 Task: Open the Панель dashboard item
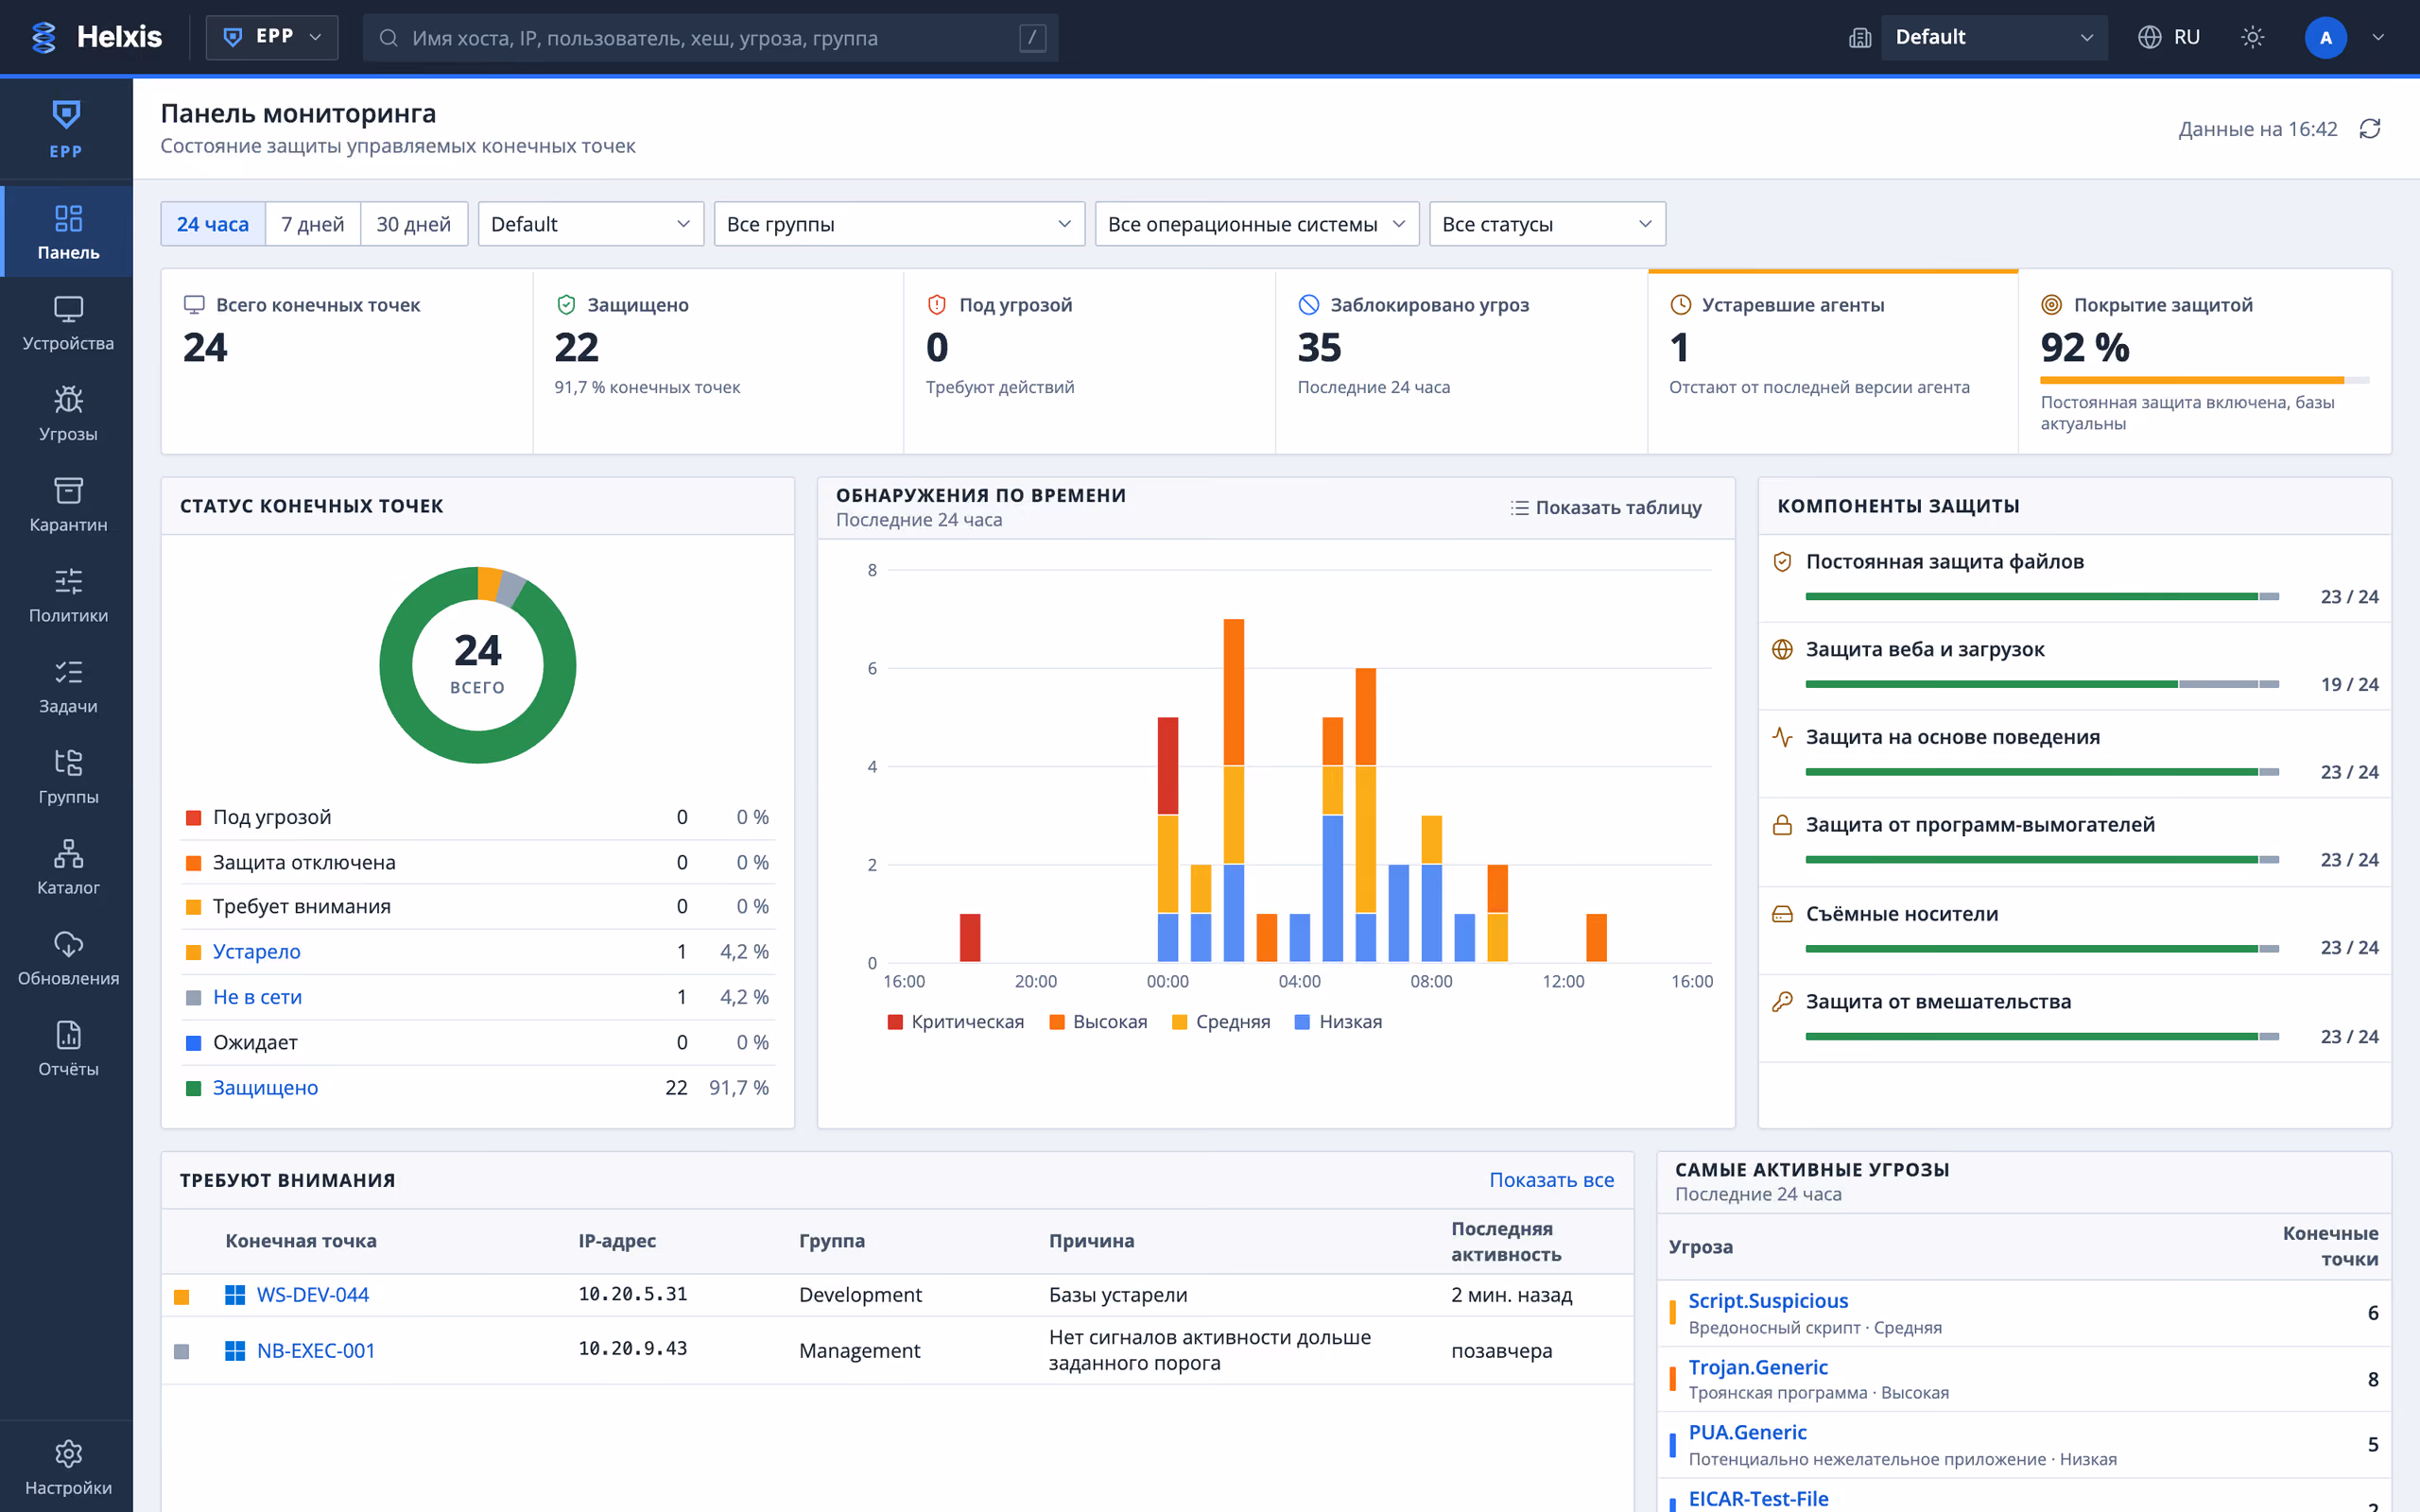[x=68, y=232]
